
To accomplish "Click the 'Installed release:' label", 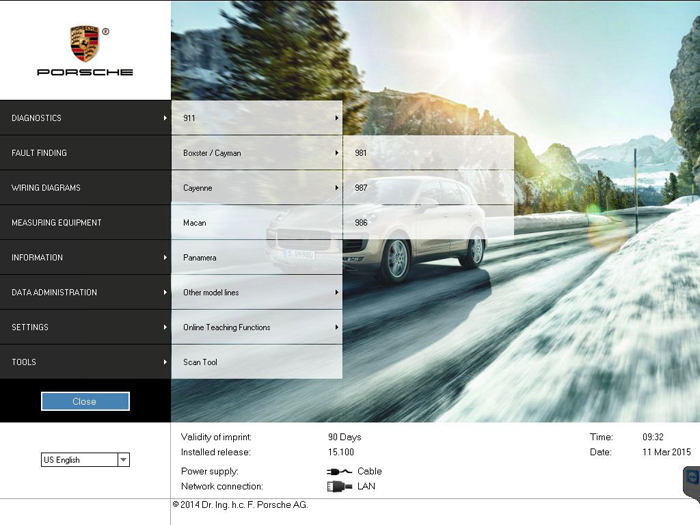I will pos(216,452).
